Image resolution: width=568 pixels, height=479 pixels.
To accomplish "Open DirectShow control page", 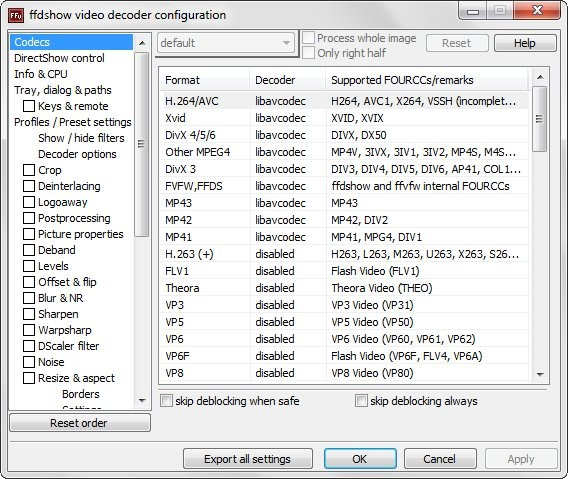I will (59, 58).
